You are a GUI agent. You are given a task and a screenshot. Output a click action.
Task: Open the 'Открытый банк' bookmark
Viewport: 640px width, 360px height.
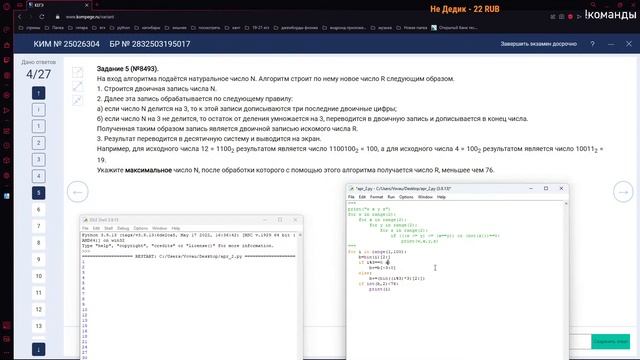(x=454, y=28)
